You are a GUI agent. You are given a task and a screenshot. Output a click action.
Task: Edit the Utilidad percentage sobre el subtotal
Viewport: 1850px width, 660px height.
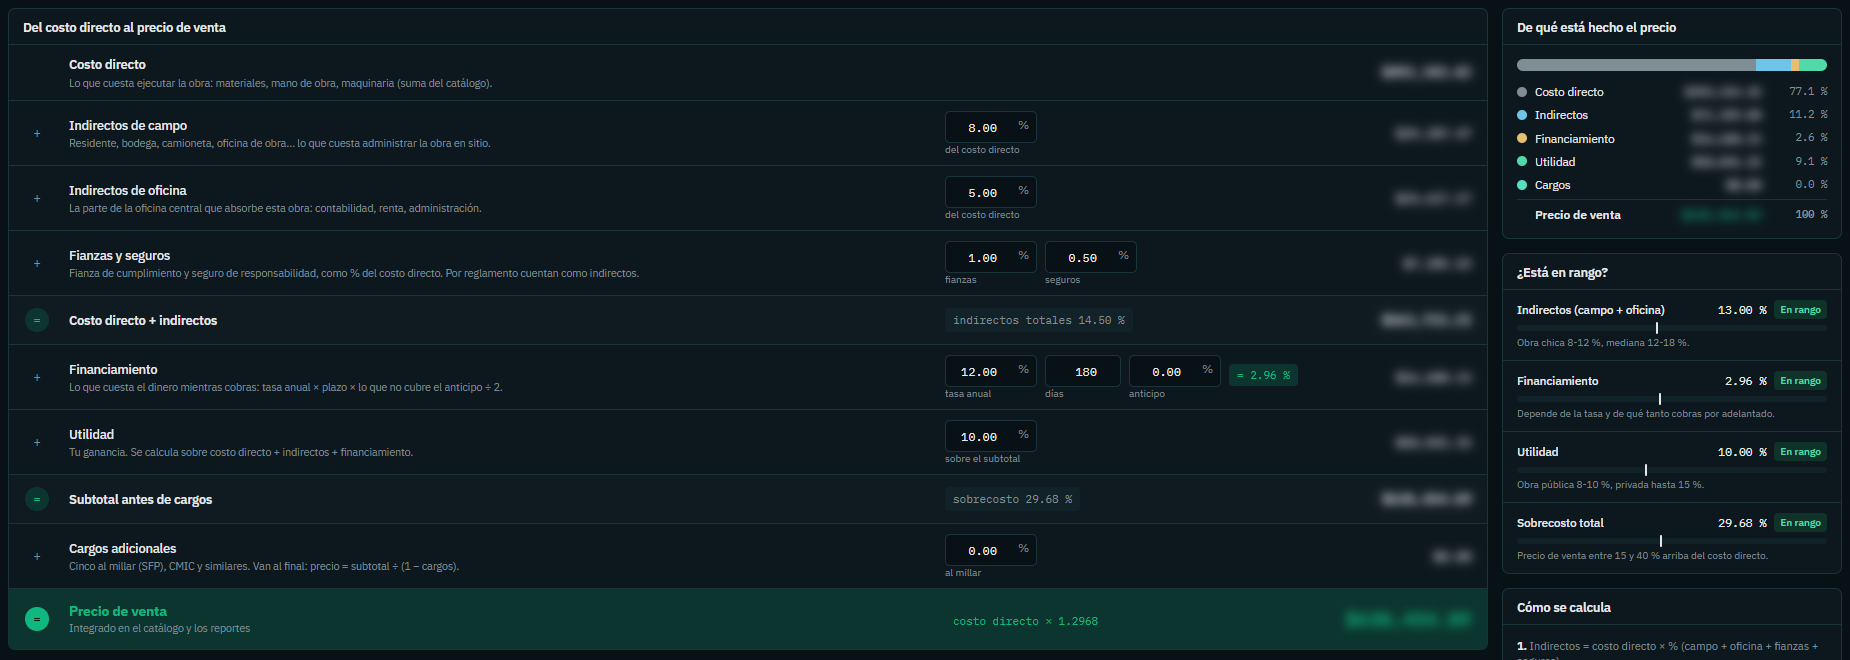990,436
